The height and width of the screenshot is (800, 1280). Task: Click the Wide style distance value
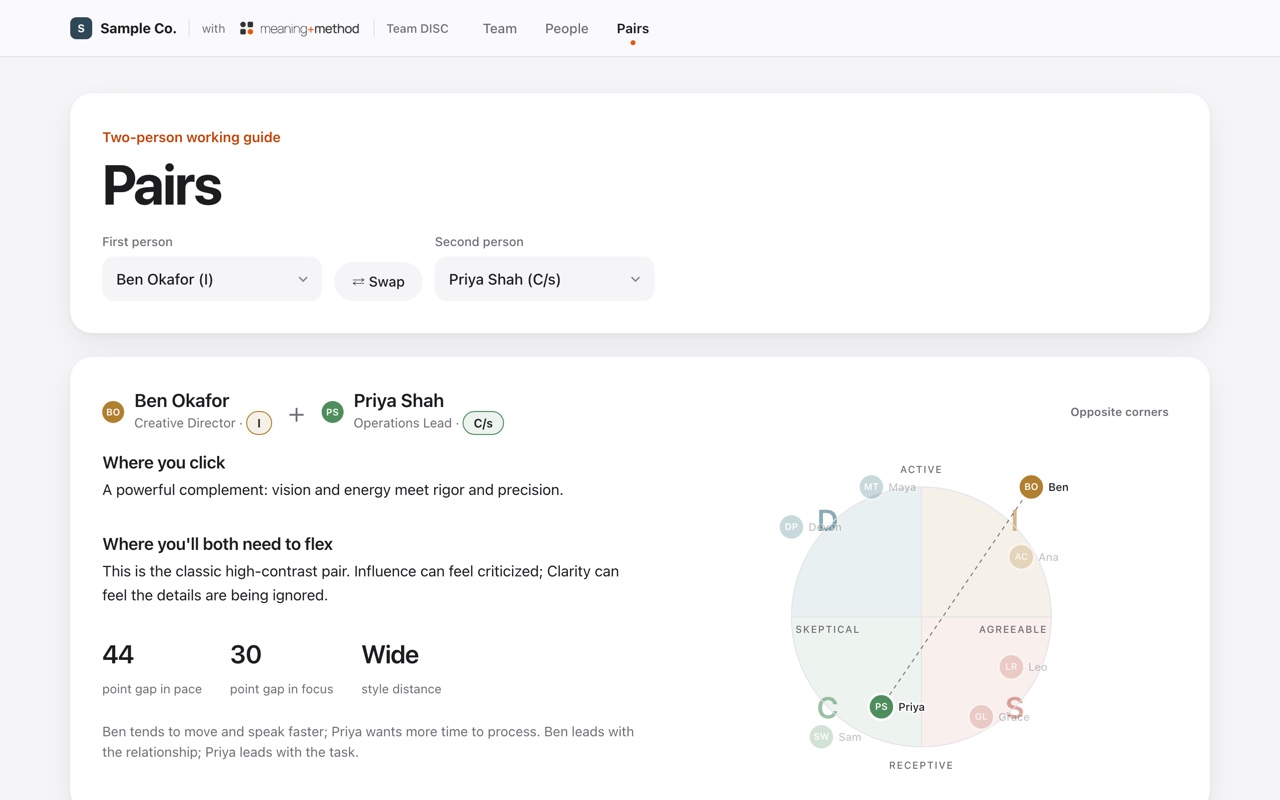(390, 654)
